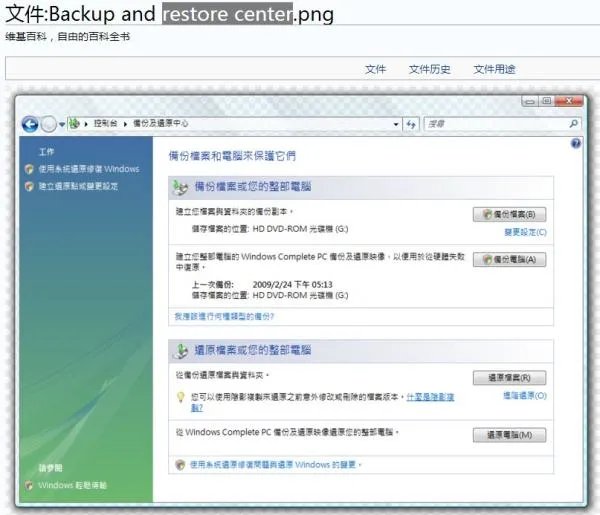Maximize the Backup and Restore Center window
Viewport: 600px width, 515px height.
(546, 101)
